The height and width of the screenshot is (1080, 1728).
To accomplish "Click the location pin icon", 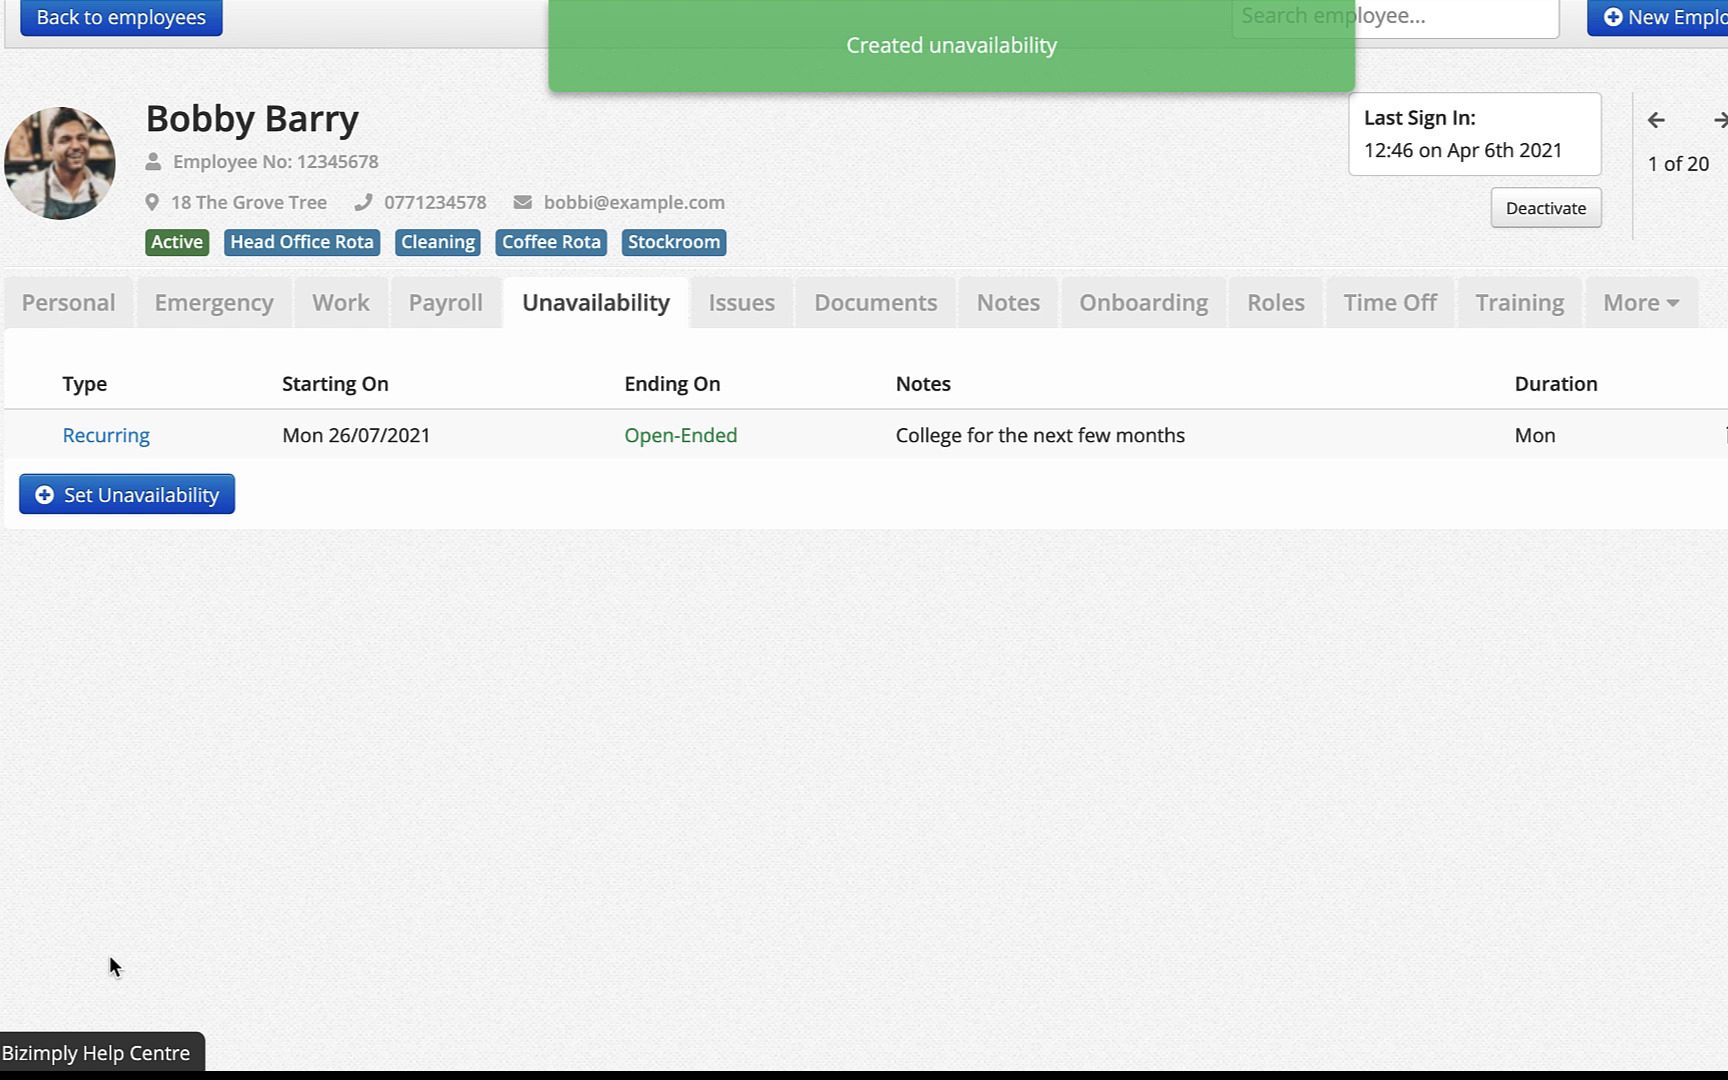I will click(x=152, y=203).
